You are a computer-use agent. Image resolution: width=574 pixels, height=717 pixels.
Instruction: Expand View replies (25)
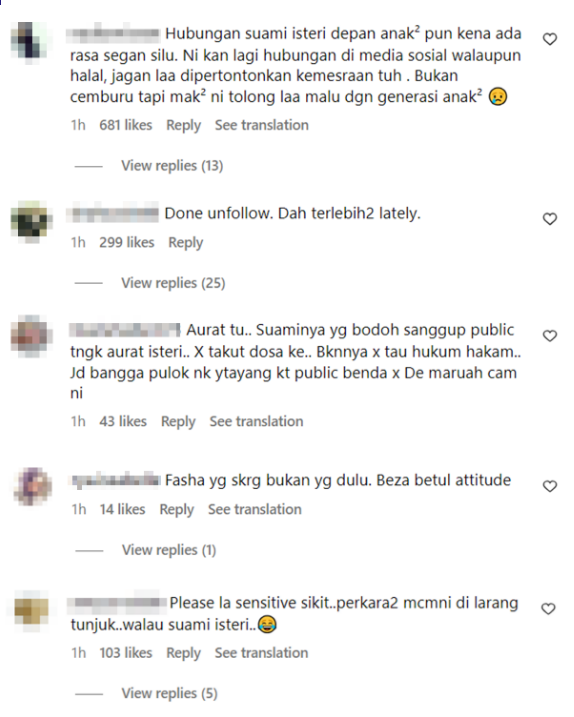tap(173, 283)
